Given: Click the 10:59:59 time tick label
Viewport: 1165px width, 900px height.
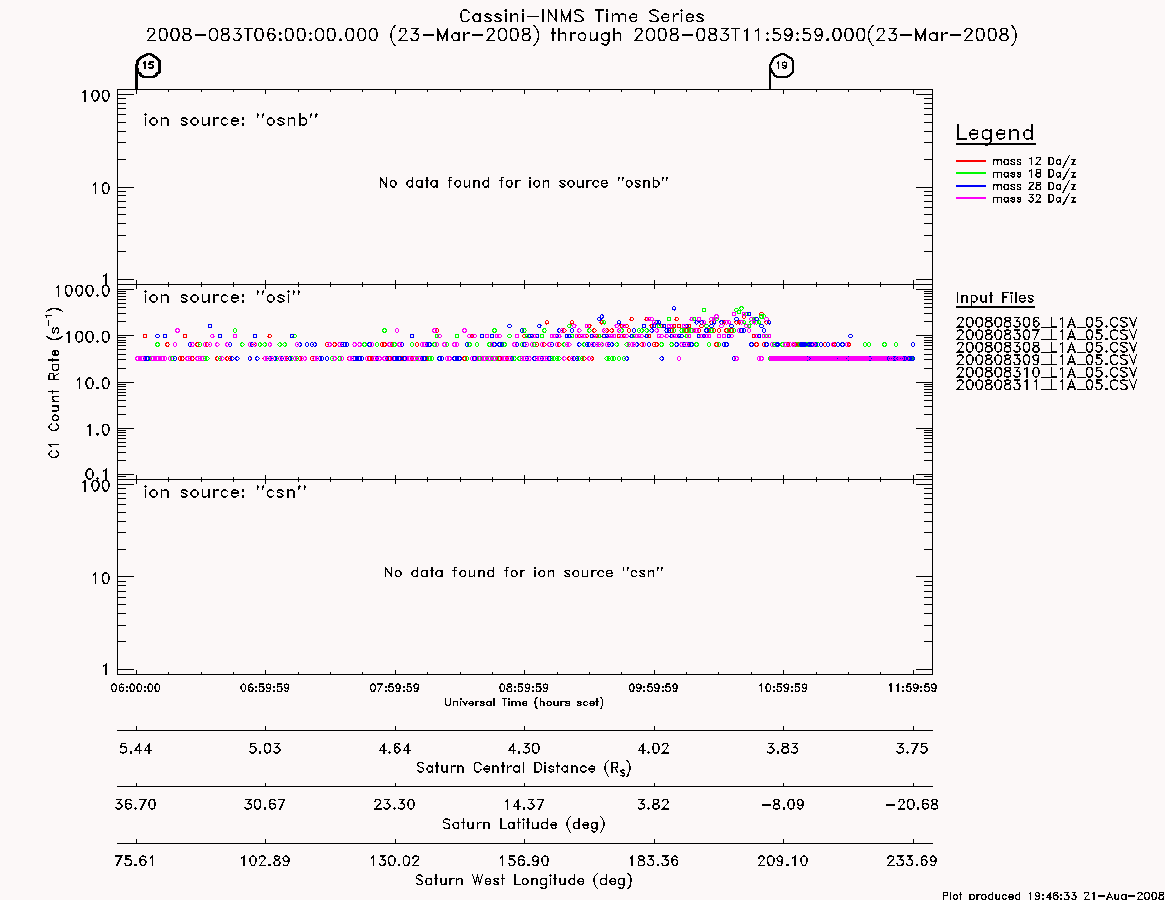Looking at the screenshot, I should pos(782,688).
